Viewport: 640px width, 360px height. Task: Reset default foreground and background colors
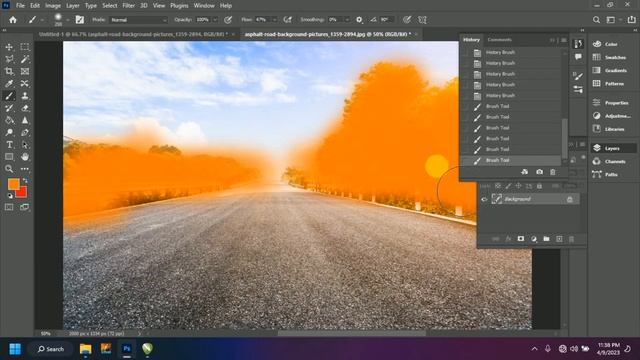[x=10, y=196]
